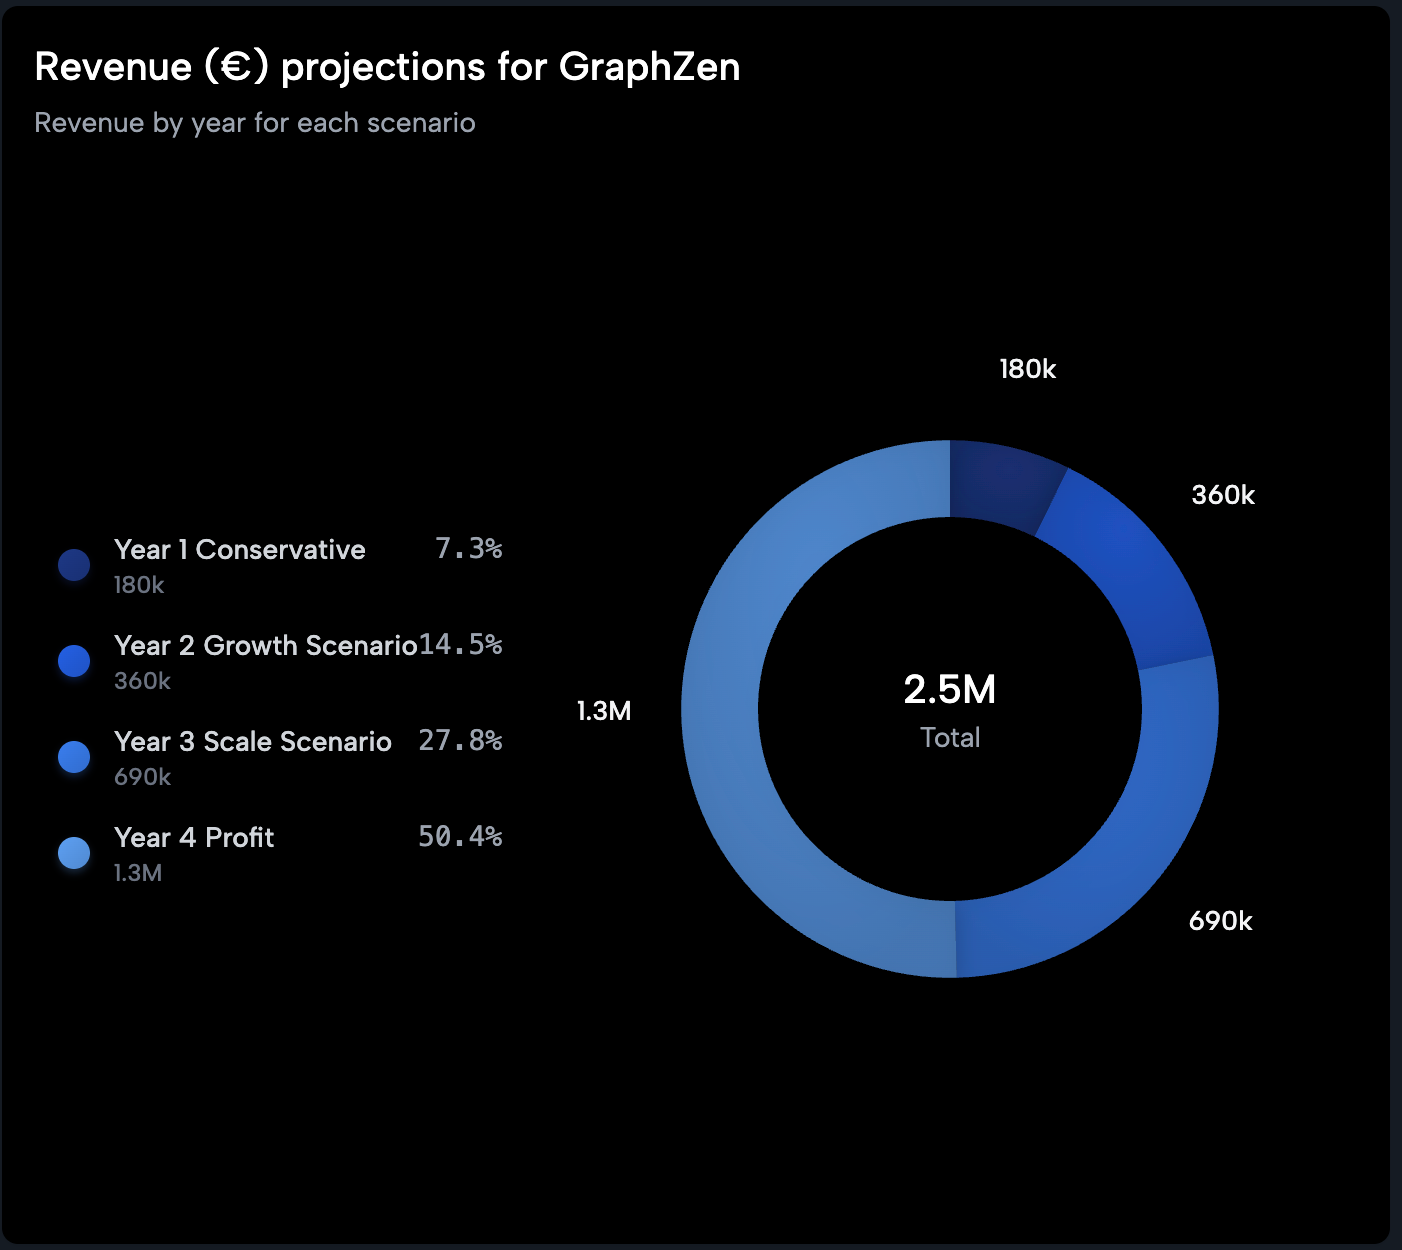1402x1250 pixels.
Task: Choose the Year 4 Profit legend label
Action: pos(194,837)
